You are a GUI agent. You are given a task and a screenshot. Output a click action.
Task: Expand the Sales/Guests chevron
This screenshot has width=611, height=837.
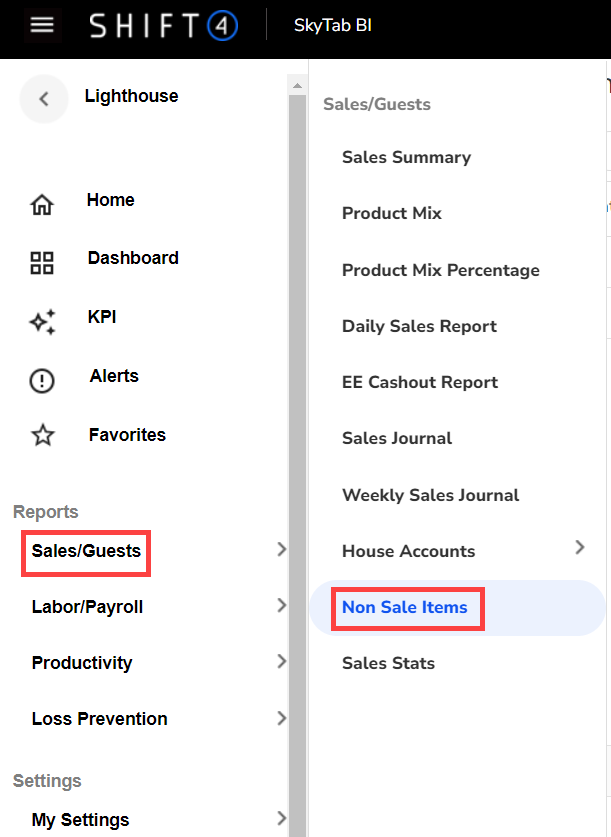(281, 549)
